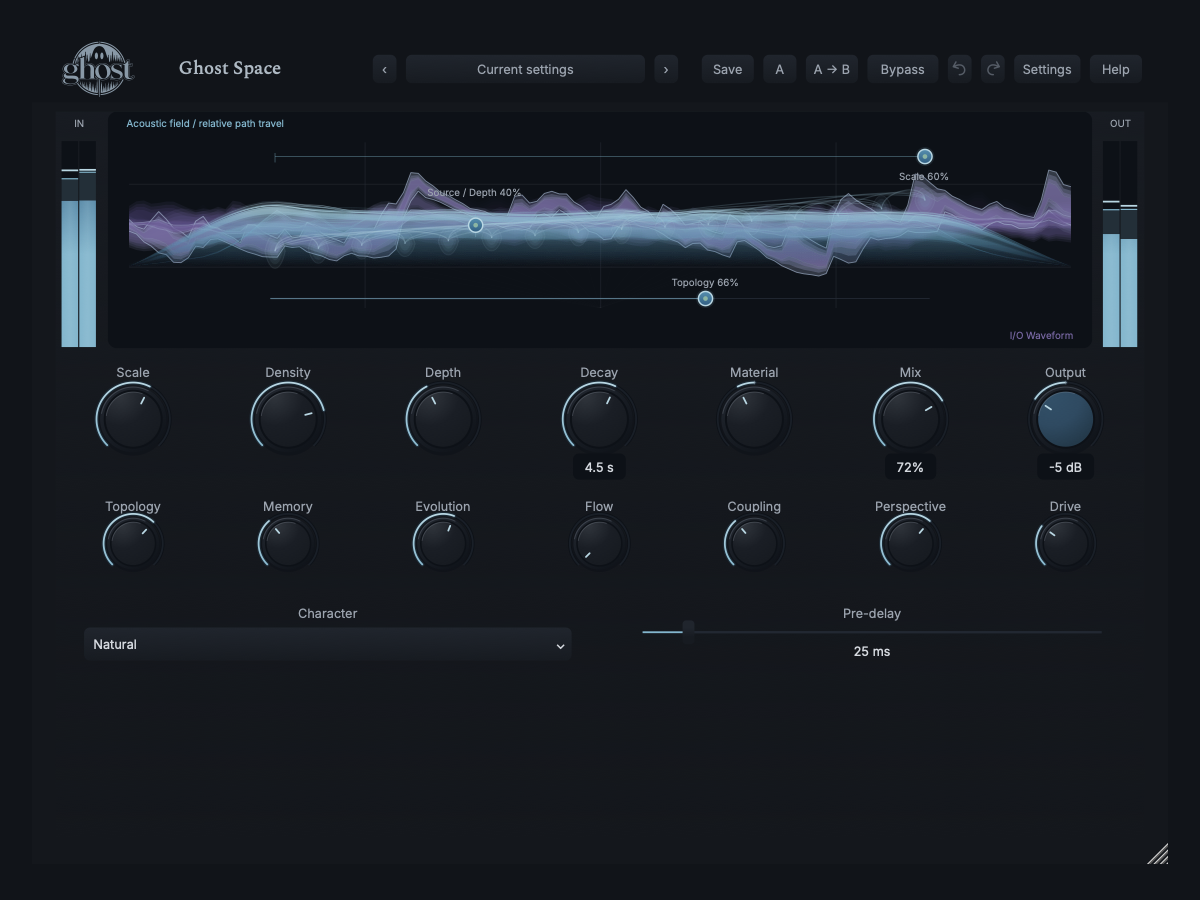
Task: Toggle the A state button
Action: pos(780,69)
